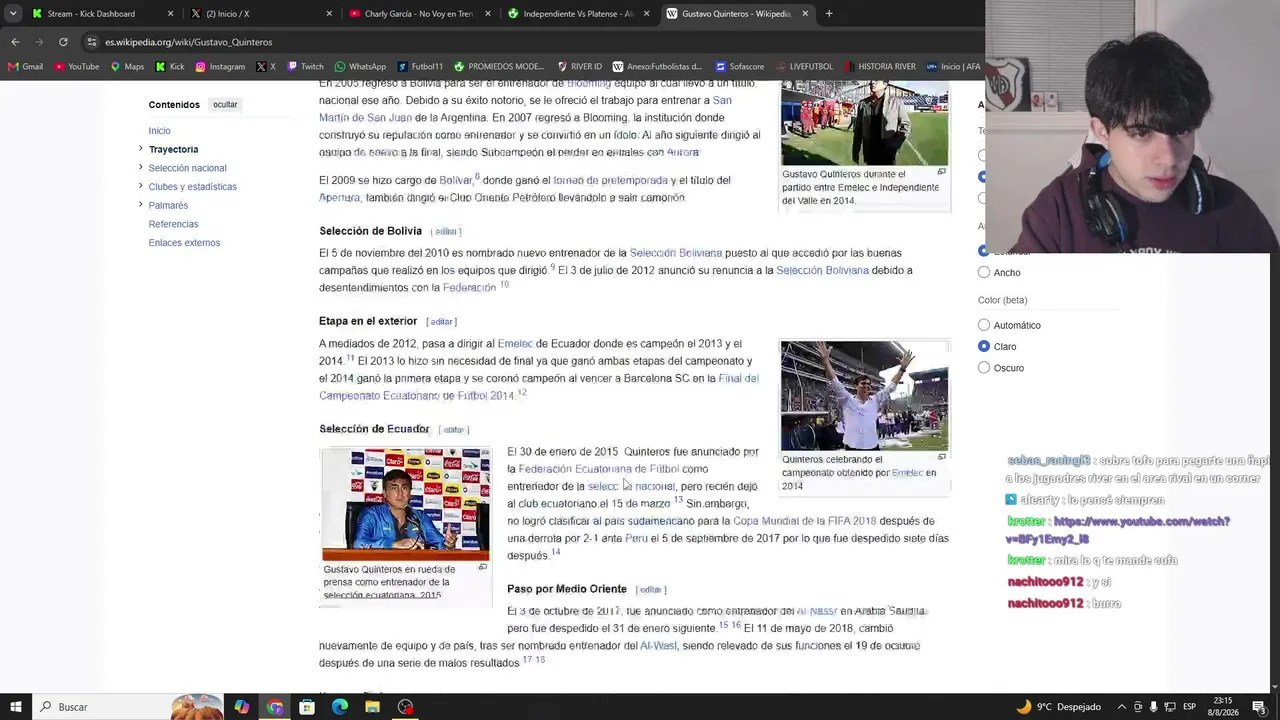This screenshot has height=720, width=1280.
Task: Open the clock showing 23:15
Action: (1223, 707)
